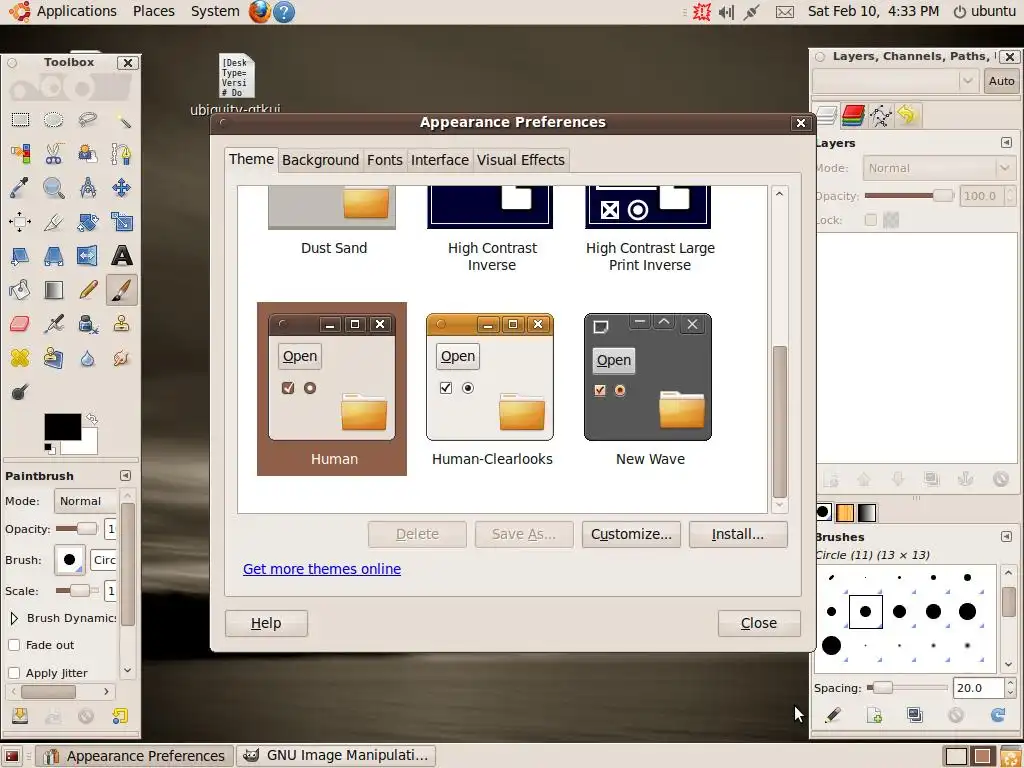Enable the Fade out checkbox

point(14,645)
